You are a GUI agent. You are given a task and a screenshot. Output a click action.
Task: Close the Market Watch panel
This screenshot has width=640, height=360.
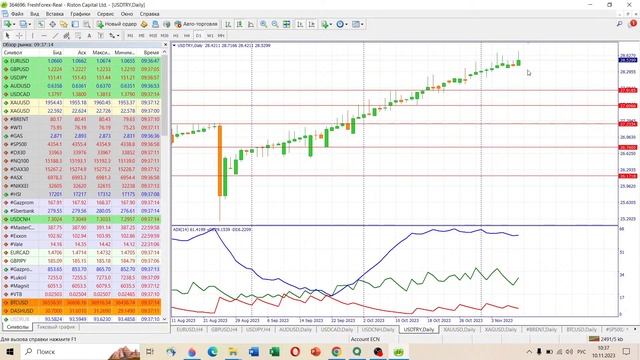[165, 44]
